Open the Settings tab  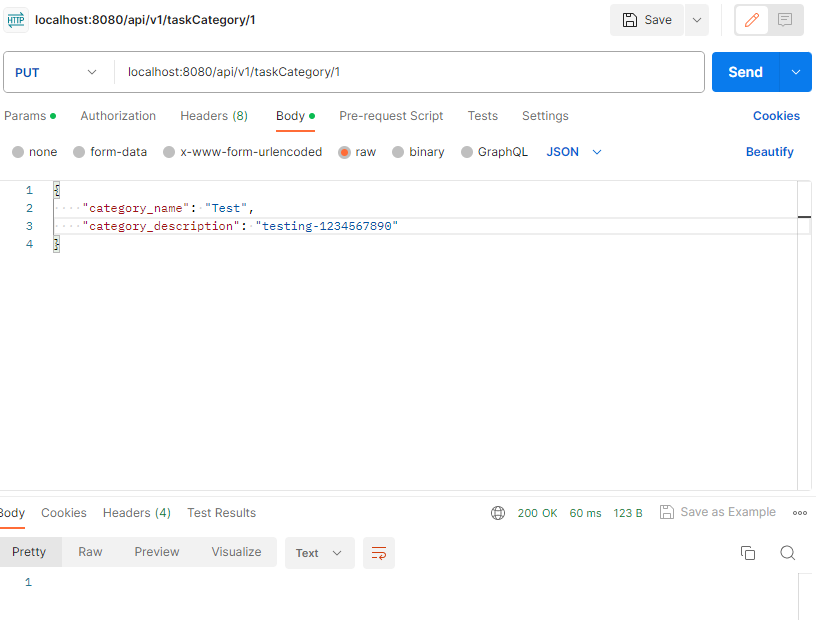pyautogui.click(x=545, y=116)
